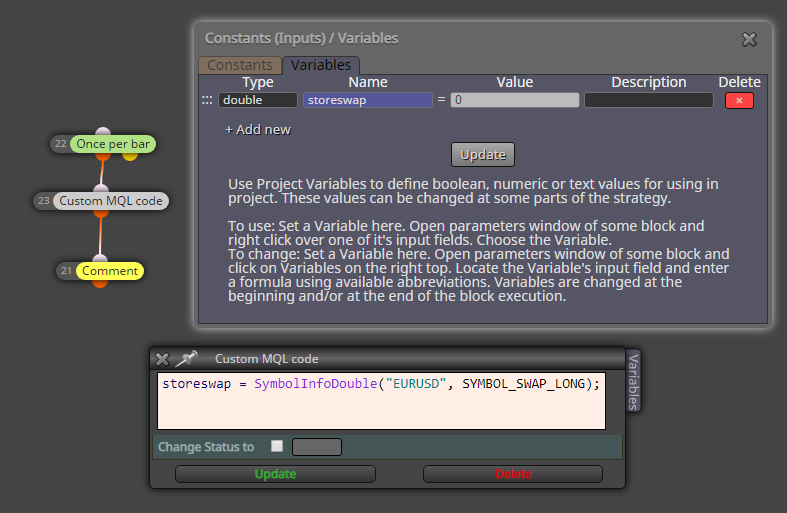Click the Constants (Inputs) / Variables title
Image resolution: width=787 pixels, height=513 pixels.
301,38
